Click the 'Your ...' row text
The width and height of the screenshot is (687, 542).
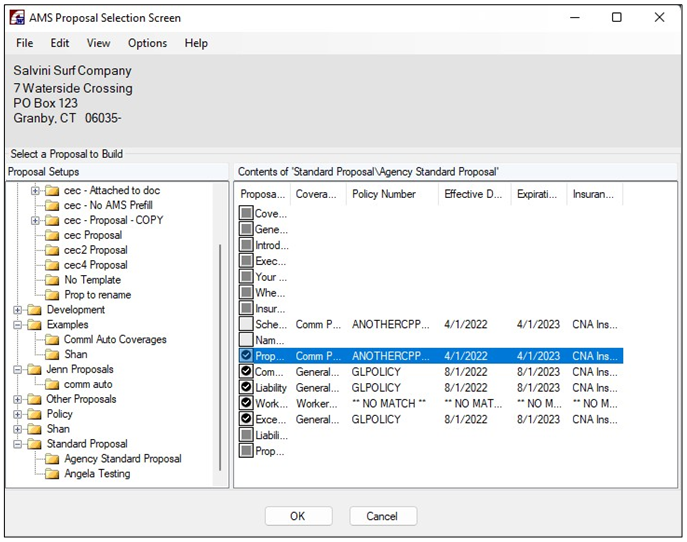click(271, 277)
